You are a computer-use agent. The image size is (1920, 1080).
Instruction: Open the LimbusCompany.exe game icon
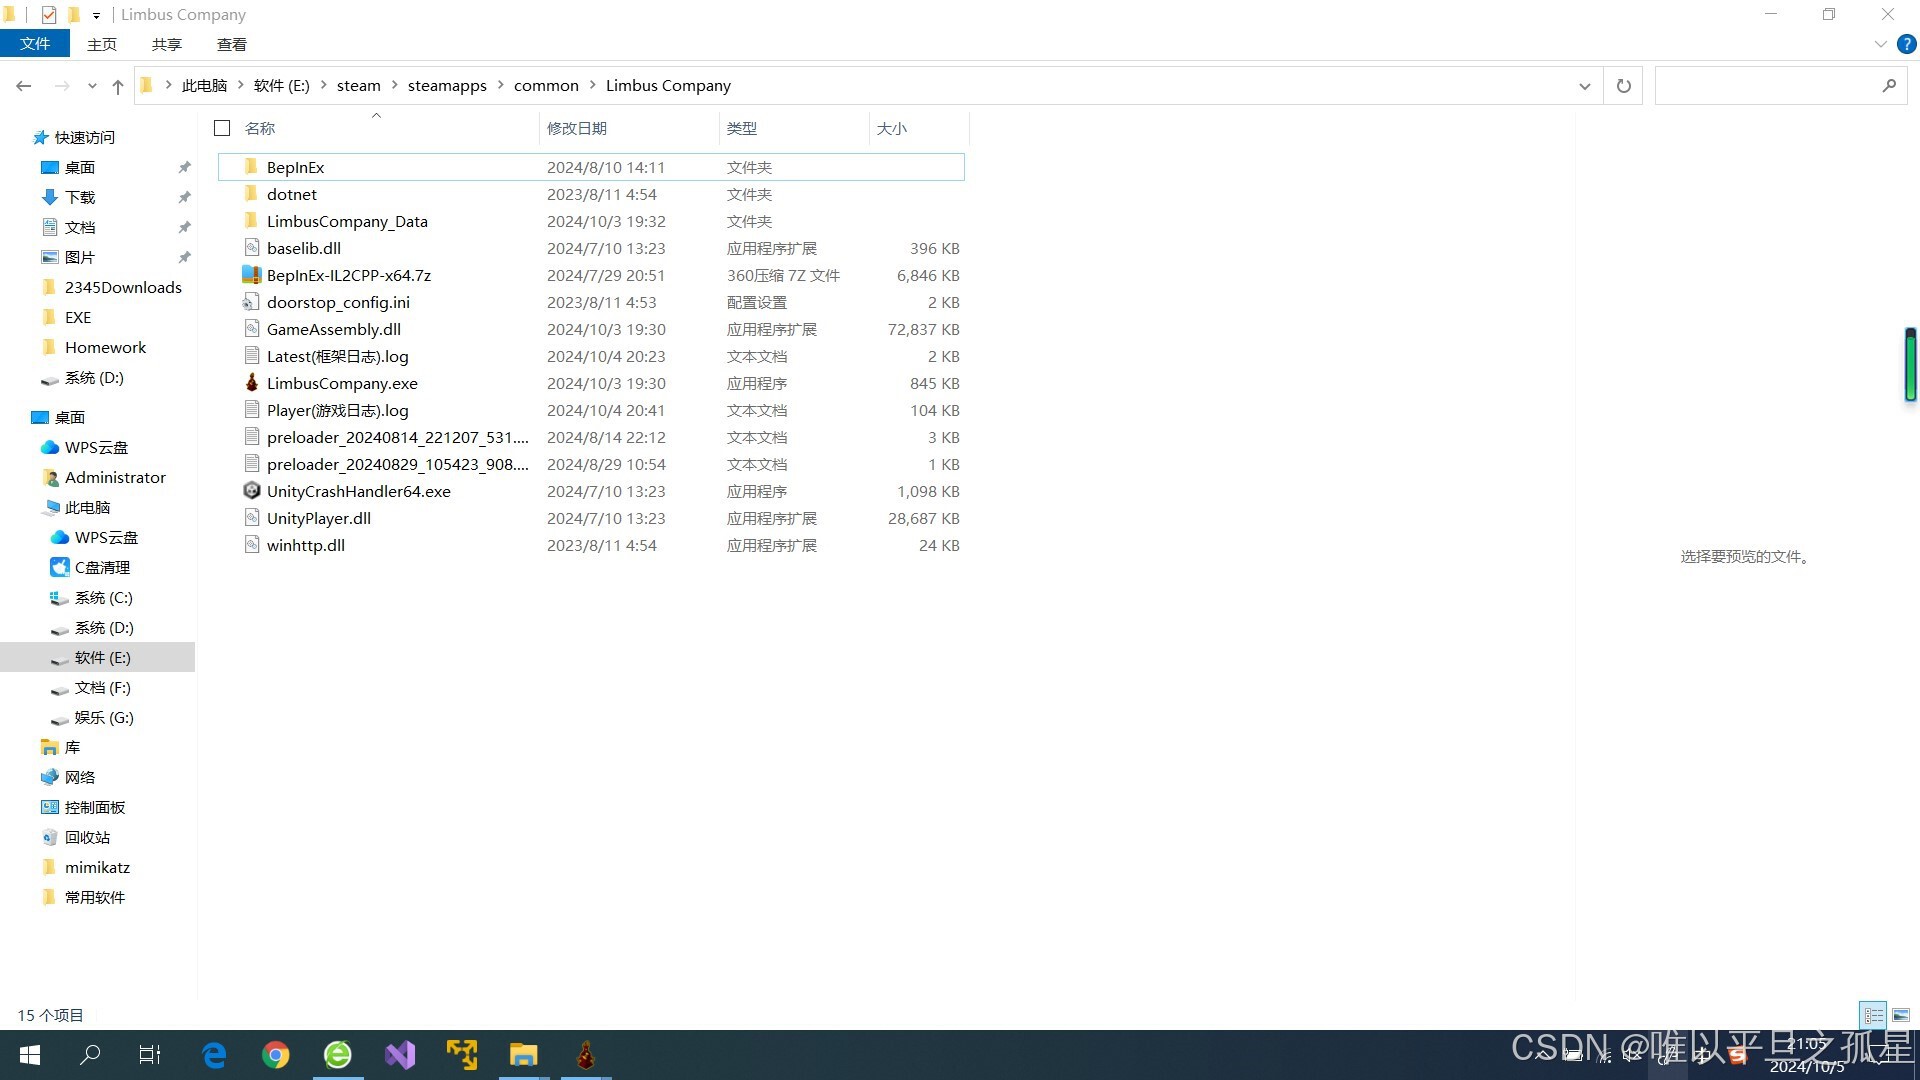(252, 383)
